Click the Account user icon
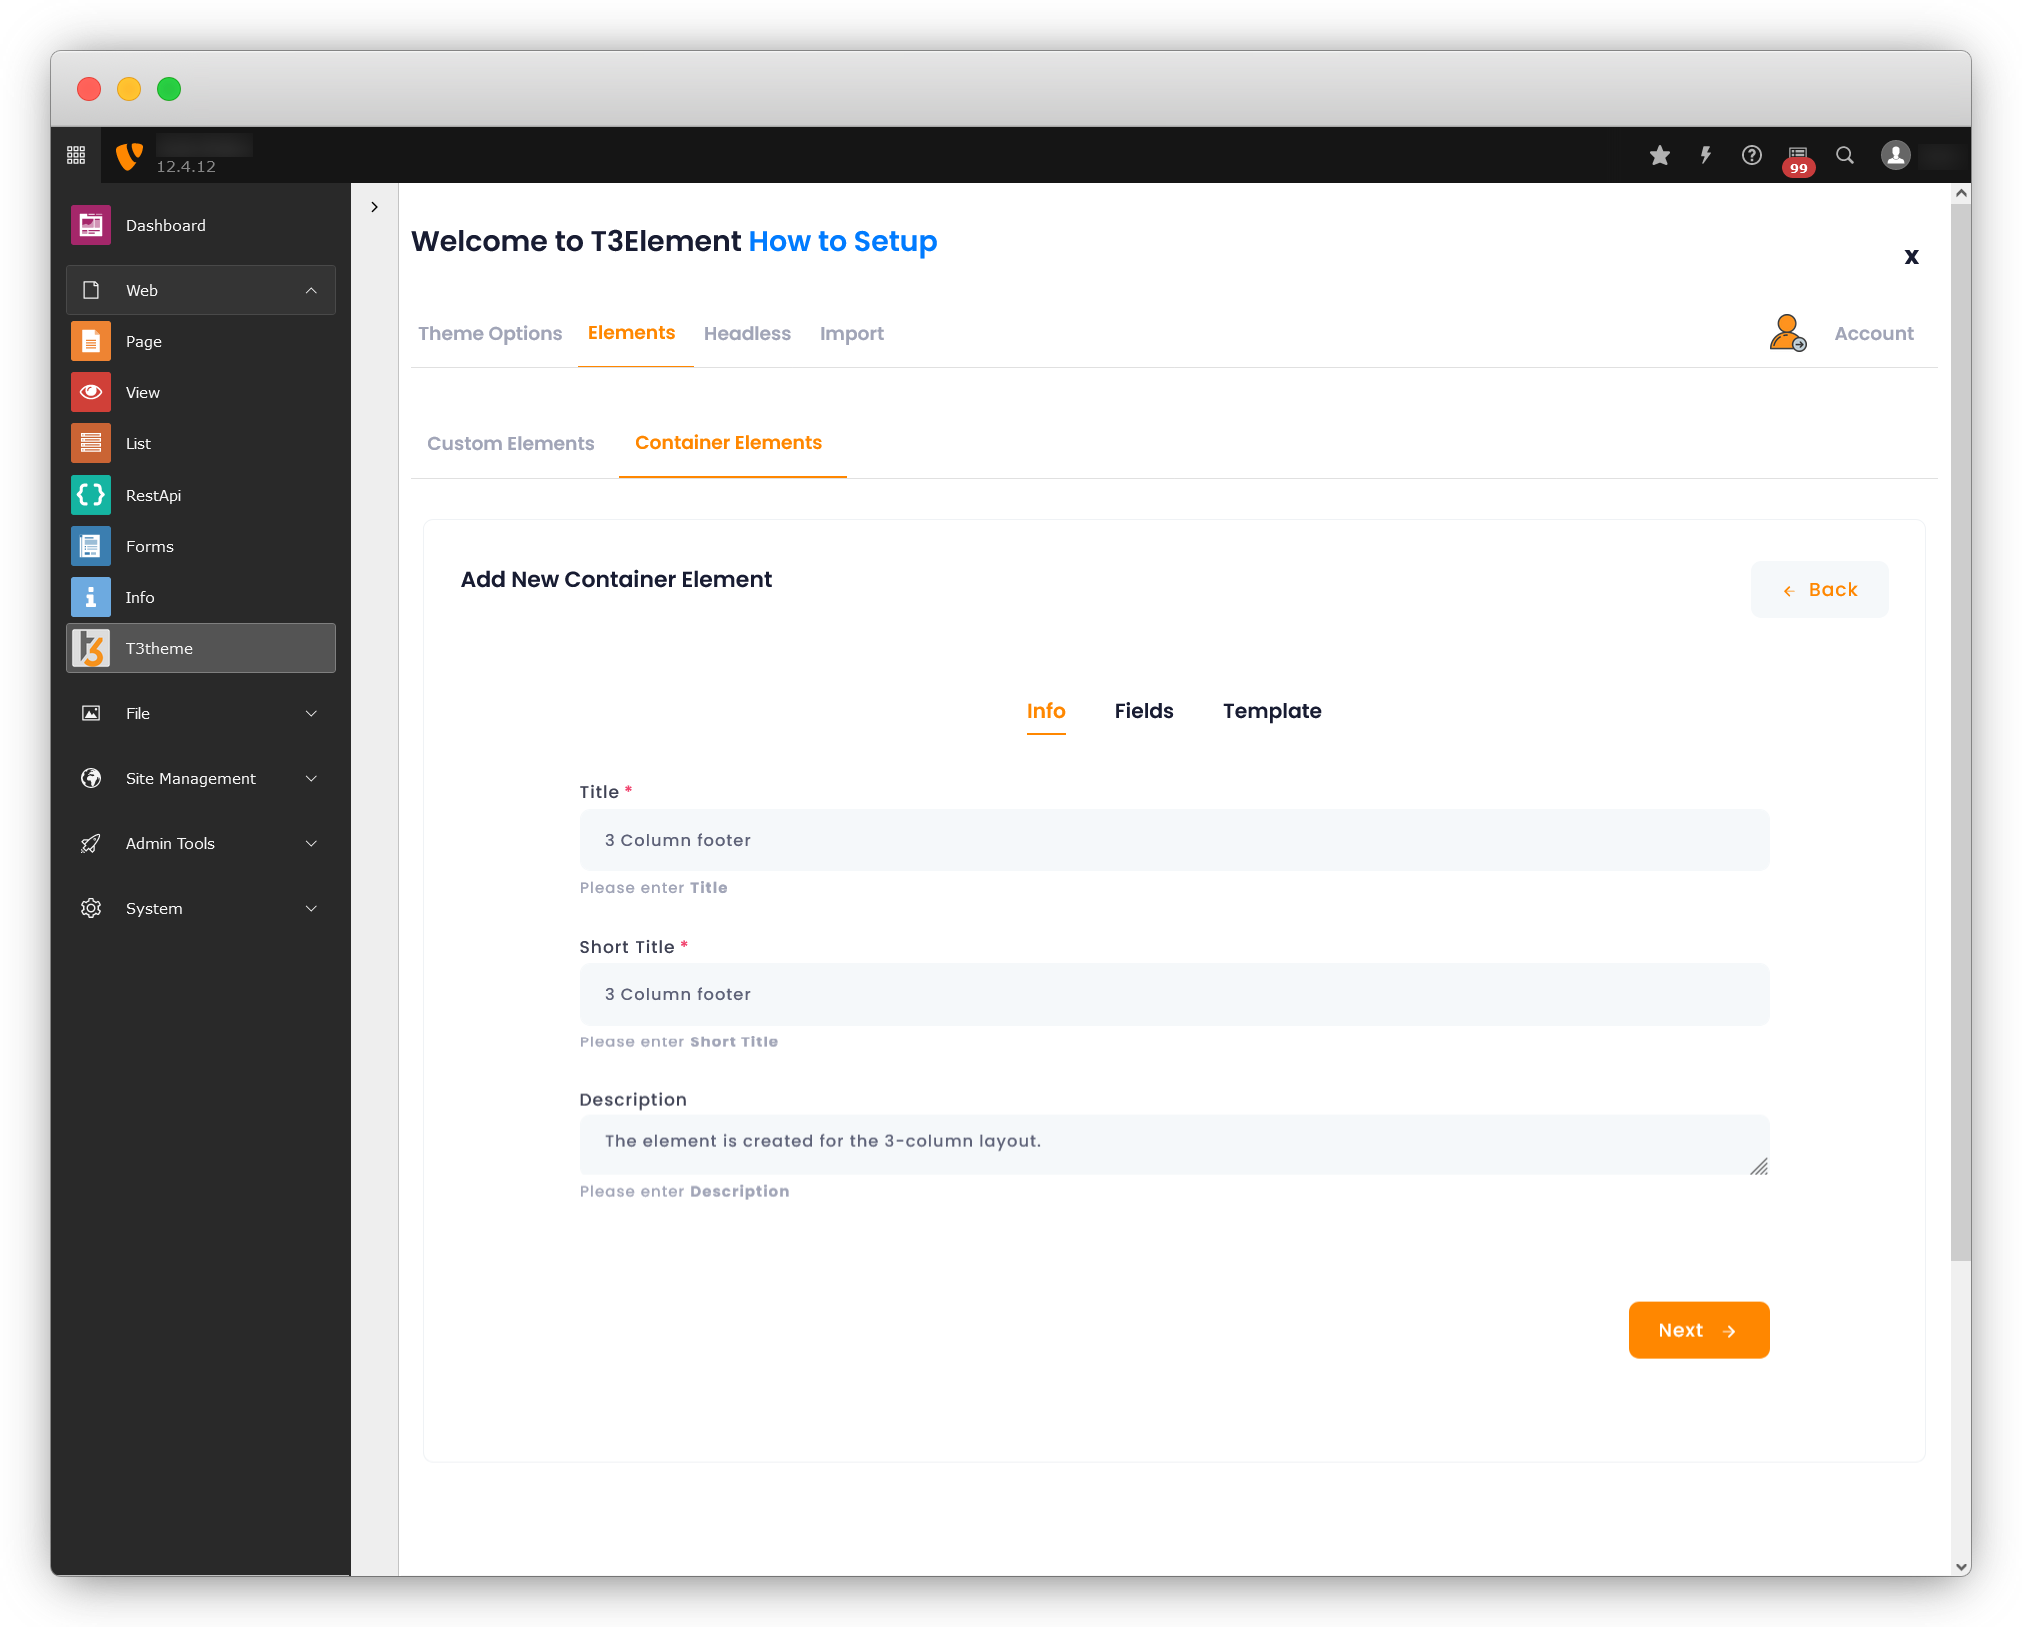 click(1788, 333)
